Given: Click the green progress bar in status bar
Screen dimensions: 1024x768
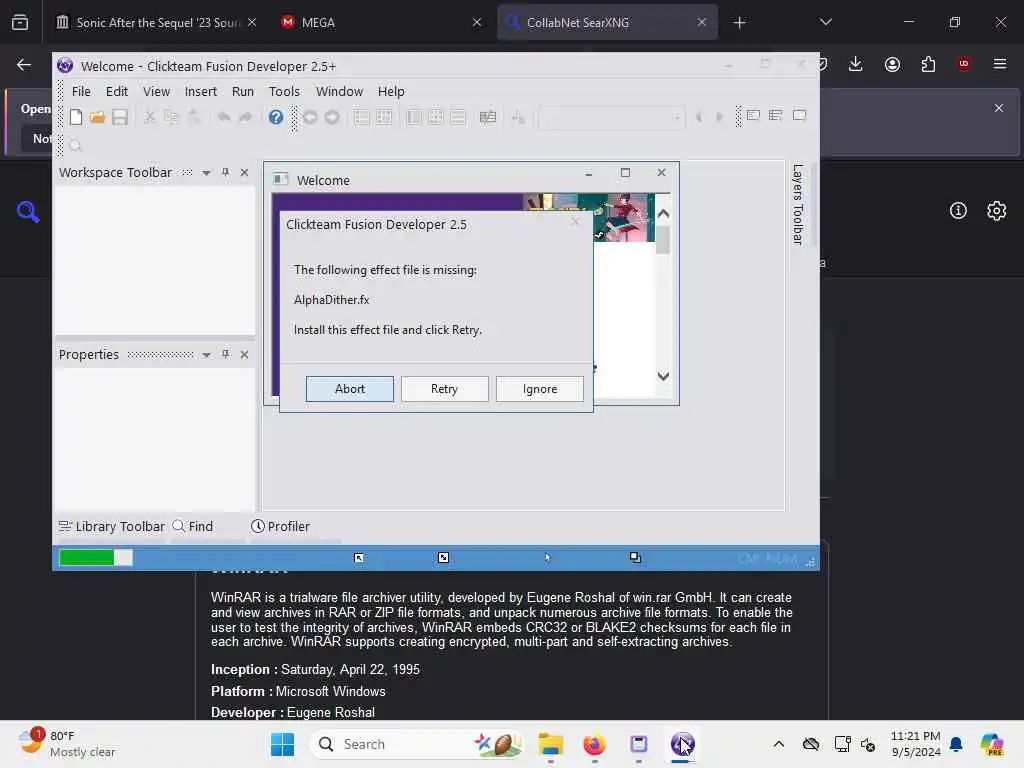Looking at the screenshot, I should pyautogui.click(x=96, y=557).
